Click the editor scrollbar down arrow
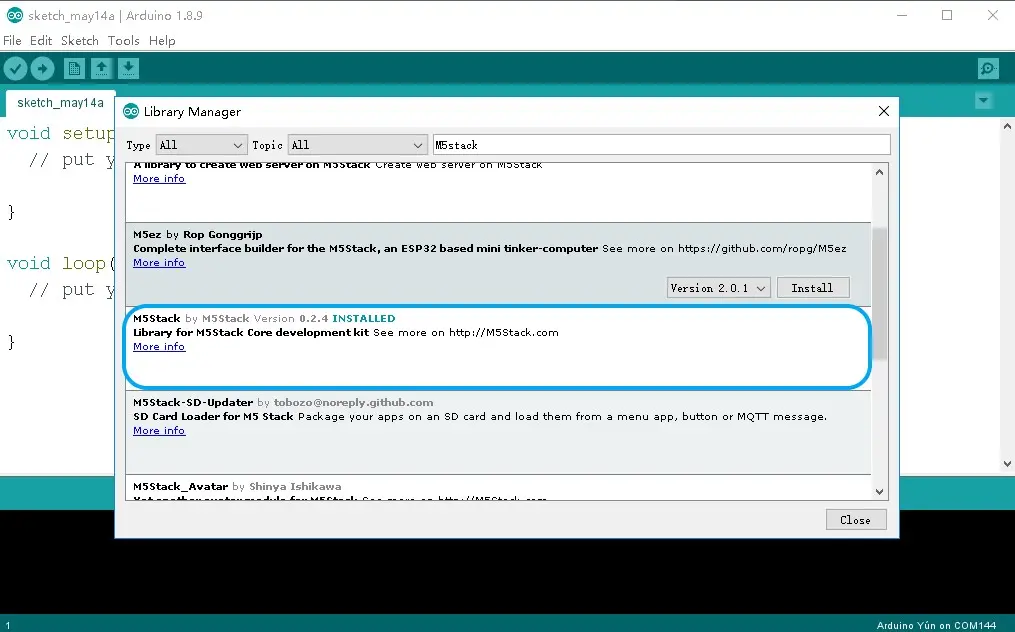This screenshot has width=1015, height=632. [x=1007, y=464]
